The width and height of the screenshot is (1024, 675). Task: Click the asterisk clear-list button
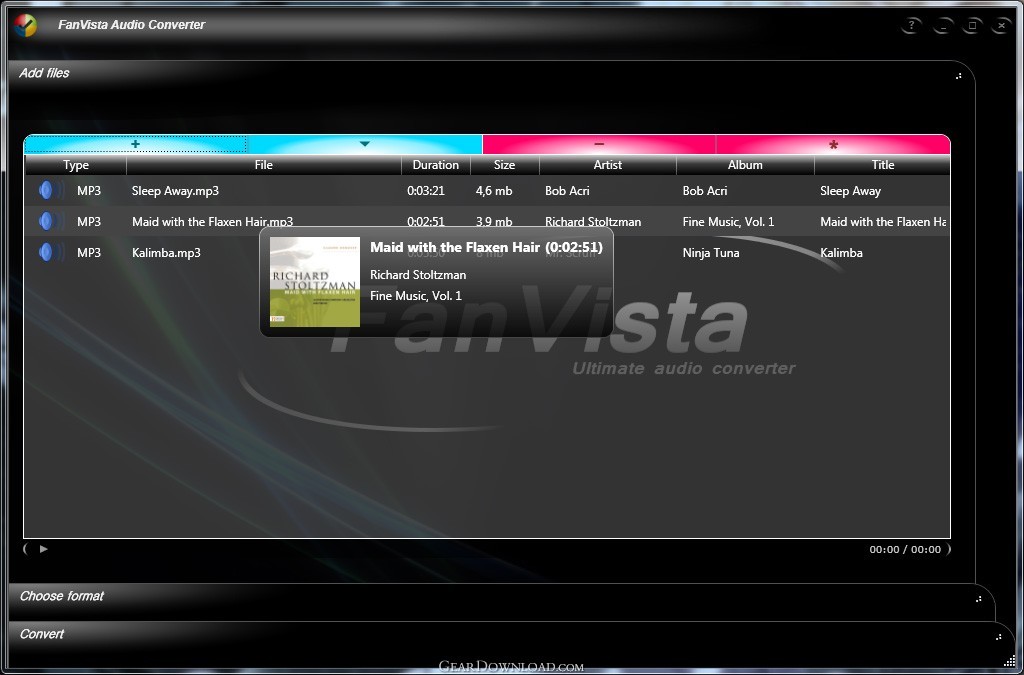coord(833,144)
